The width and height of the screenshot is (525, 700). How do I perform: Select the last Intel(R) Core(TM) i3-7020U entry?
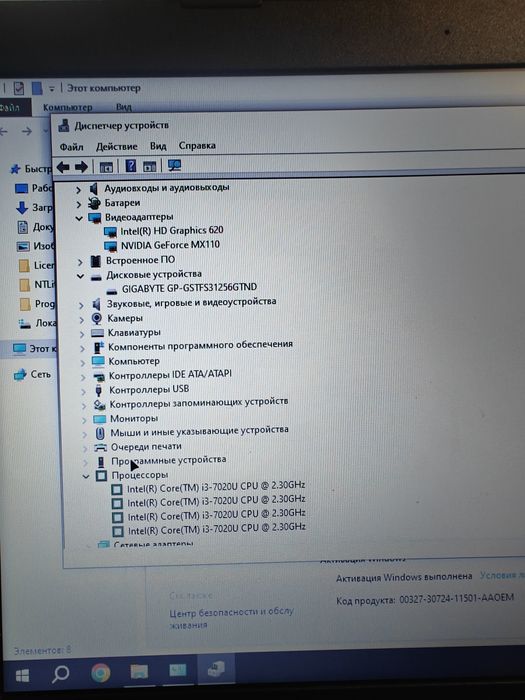point(217,529)
